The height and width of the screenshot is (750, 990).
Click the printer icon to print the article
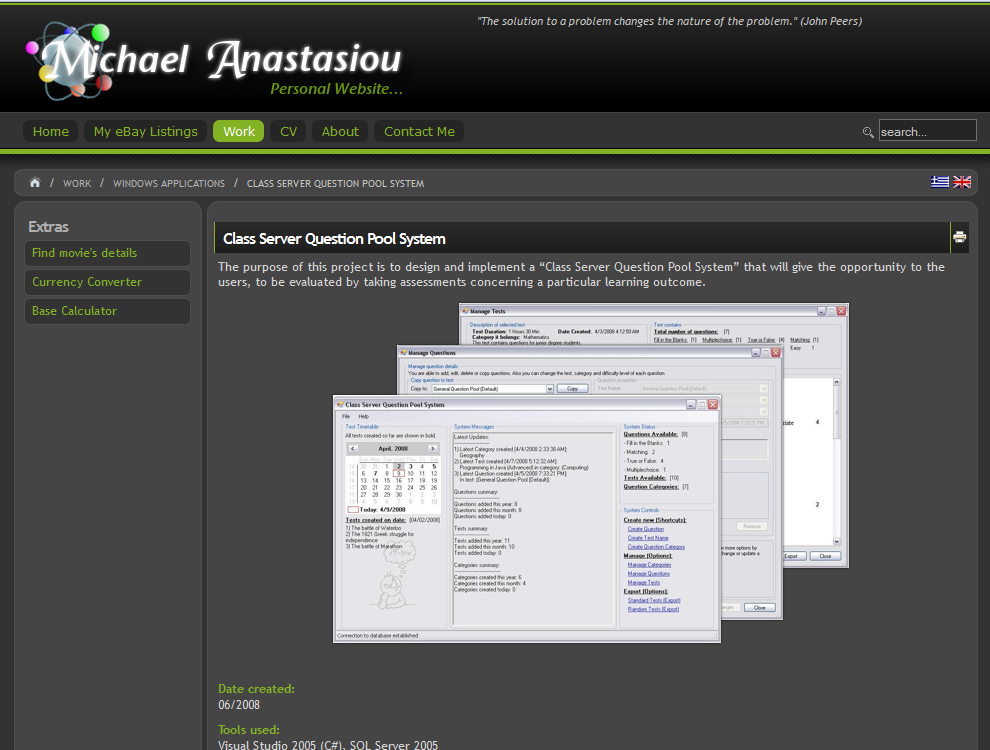click(959, 237)
